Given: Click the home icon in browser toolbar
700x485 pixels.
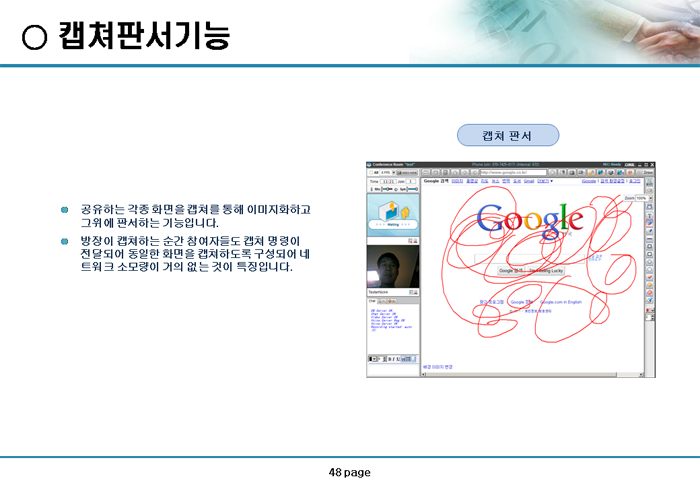Looking at the screenshot, I should click(455, 172).
